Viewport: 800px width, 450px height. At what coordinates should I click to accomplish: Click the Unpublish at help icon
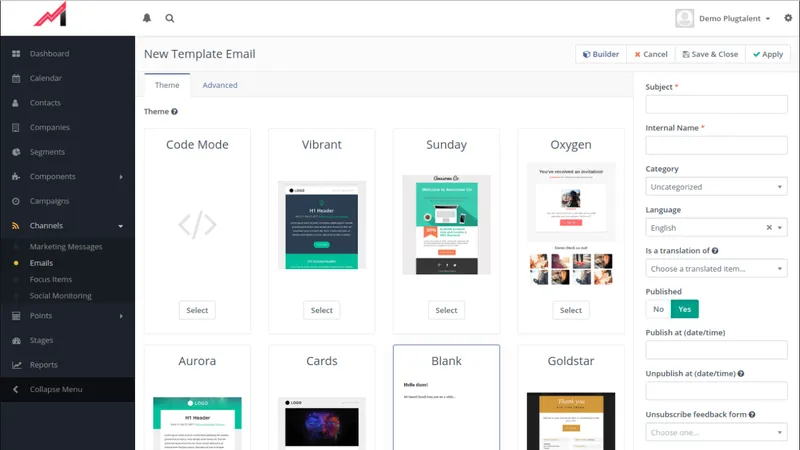pos(741,373)
